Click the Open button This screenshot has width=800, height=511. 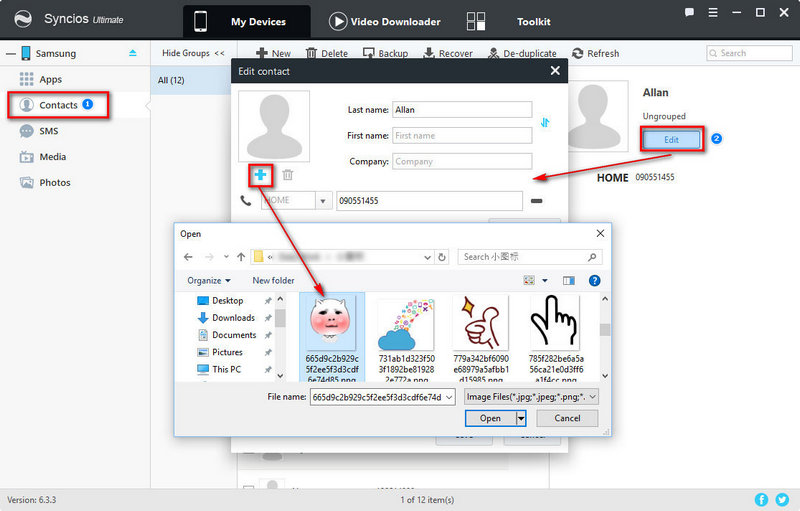coord(490,418)
